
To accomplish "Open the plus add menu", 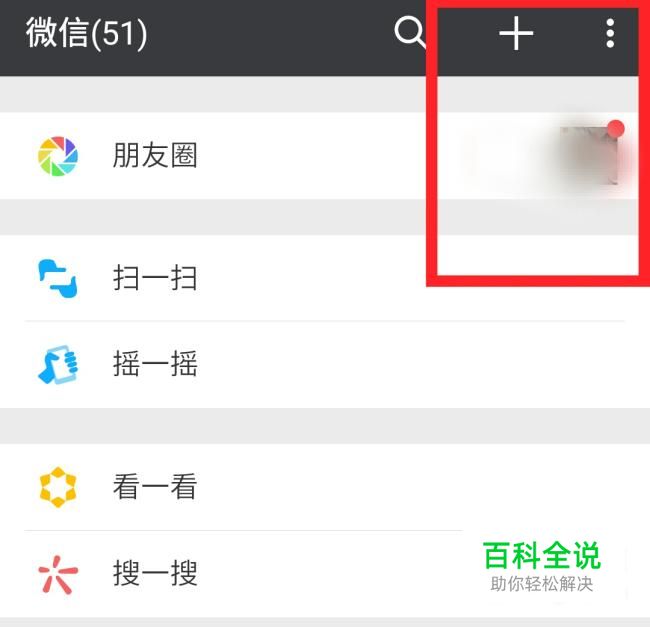I will pyautogui.click(x=516, y=33).
